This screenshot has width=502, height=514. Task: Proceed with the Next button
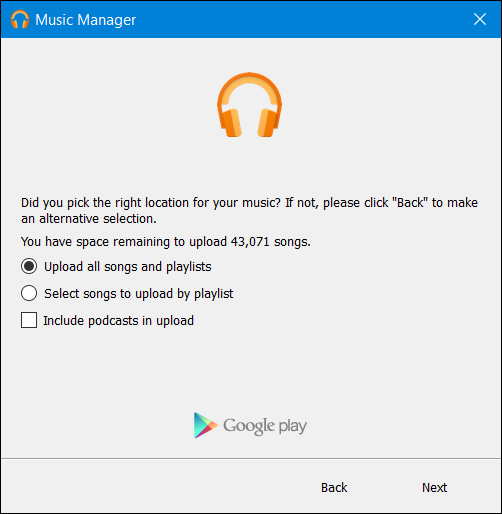[x=434, y=488]
